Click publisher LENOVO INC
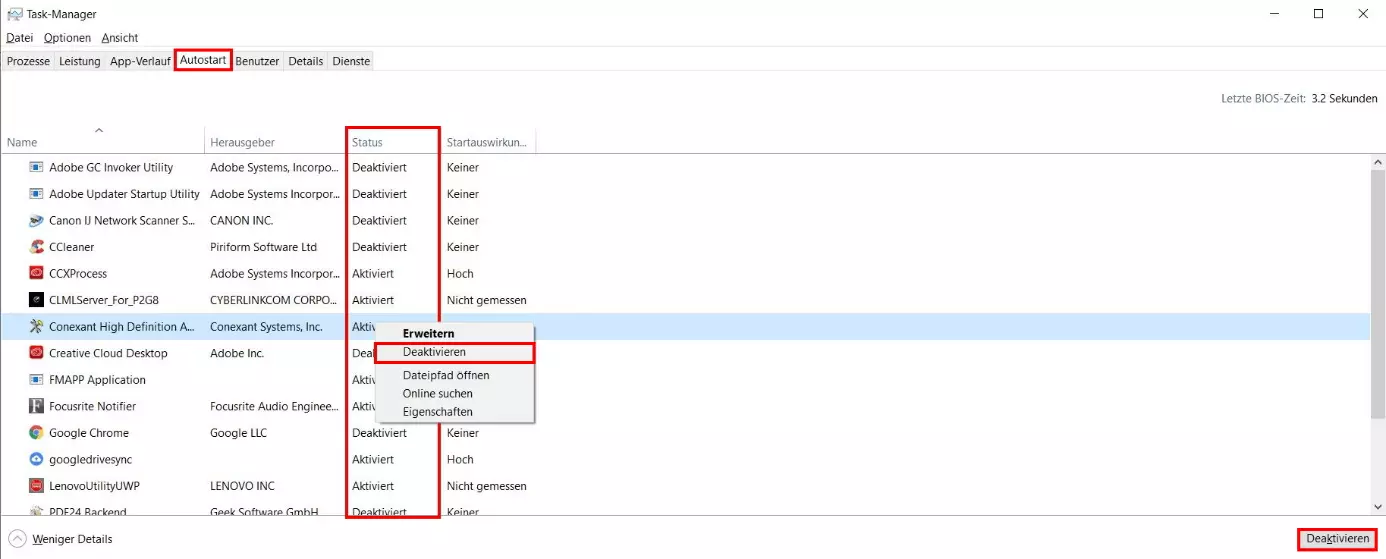The height and width of the screenshot is (559, 1386). pos(242,486)
